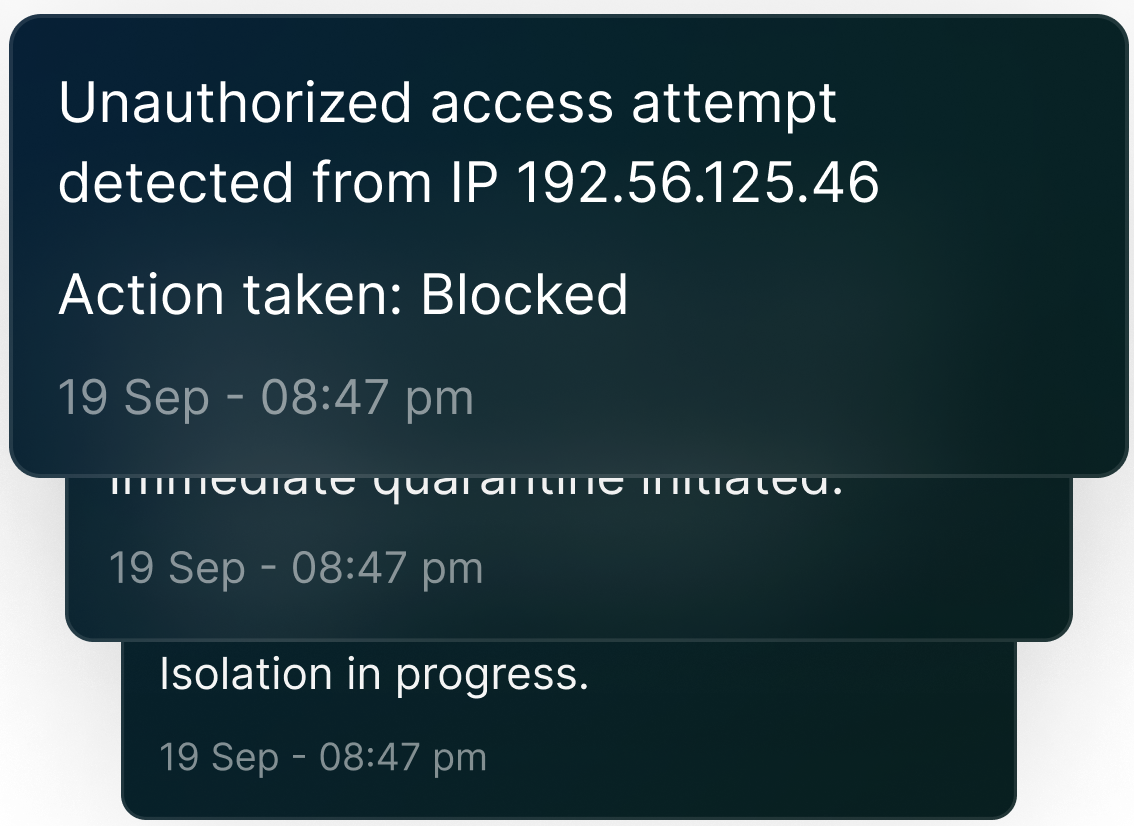Click the "Isolation in progress." text
The image size is (1134, 826).
pyautogui.click(x=374, y=675)
